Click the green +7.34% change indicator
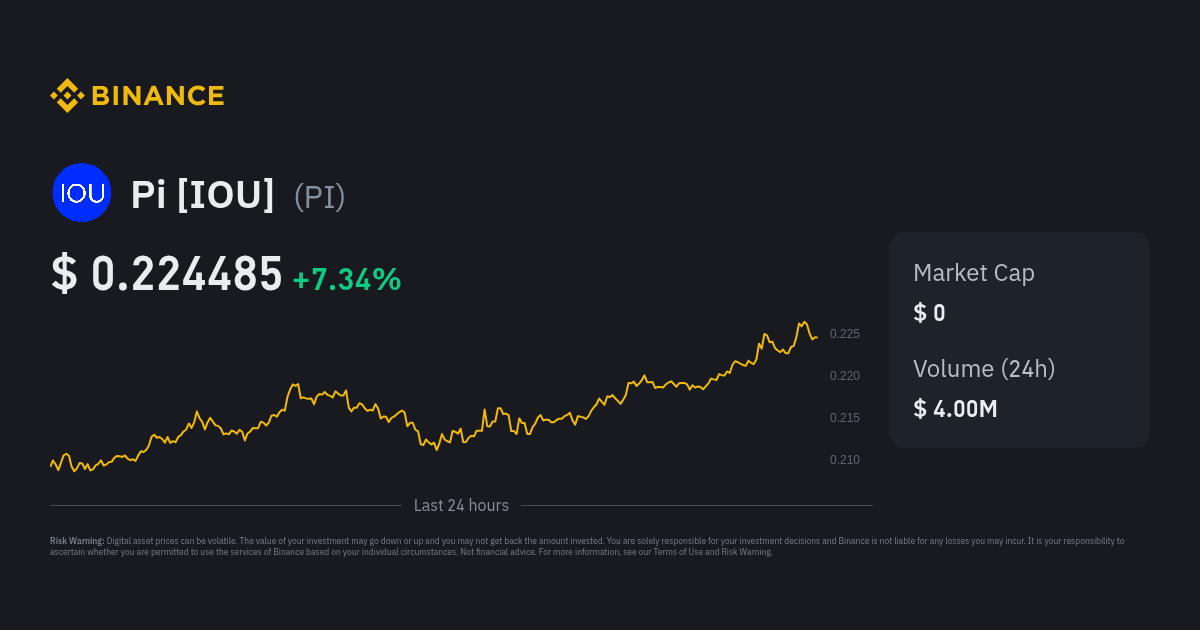1200x630 pixels. [x=347, y=280]
